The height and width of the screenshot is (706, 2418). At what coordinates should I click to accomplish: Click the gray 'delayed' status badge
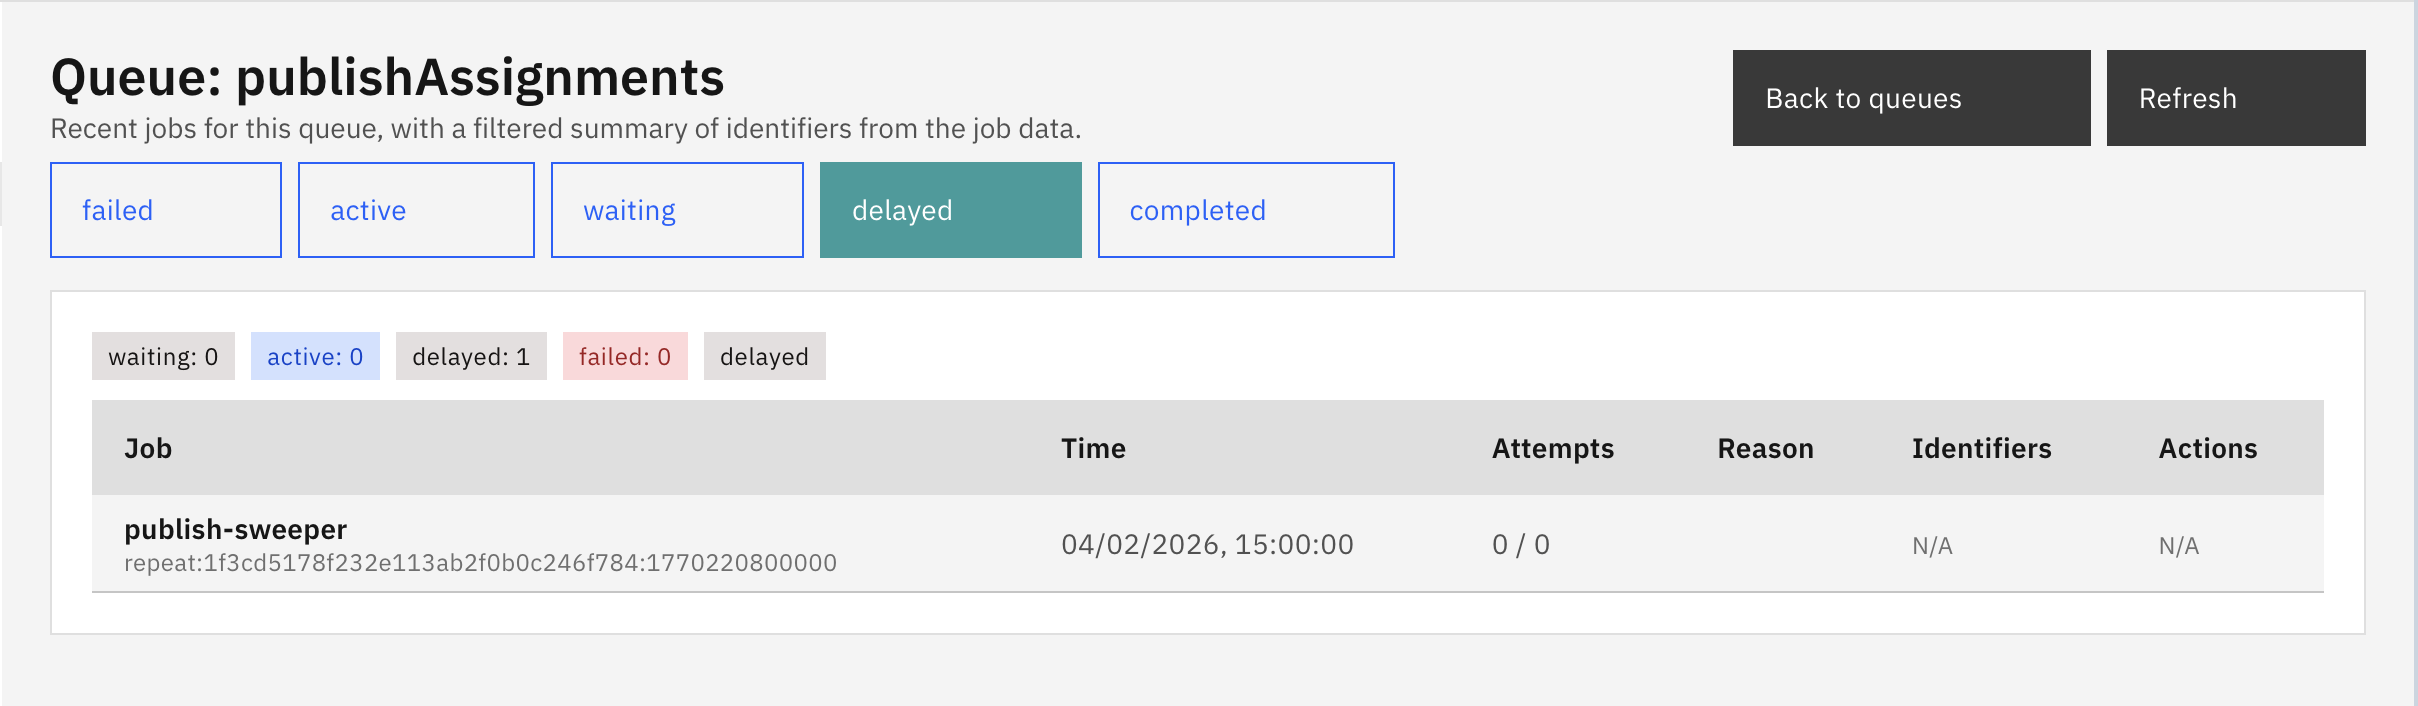click(x=764, y=357)
